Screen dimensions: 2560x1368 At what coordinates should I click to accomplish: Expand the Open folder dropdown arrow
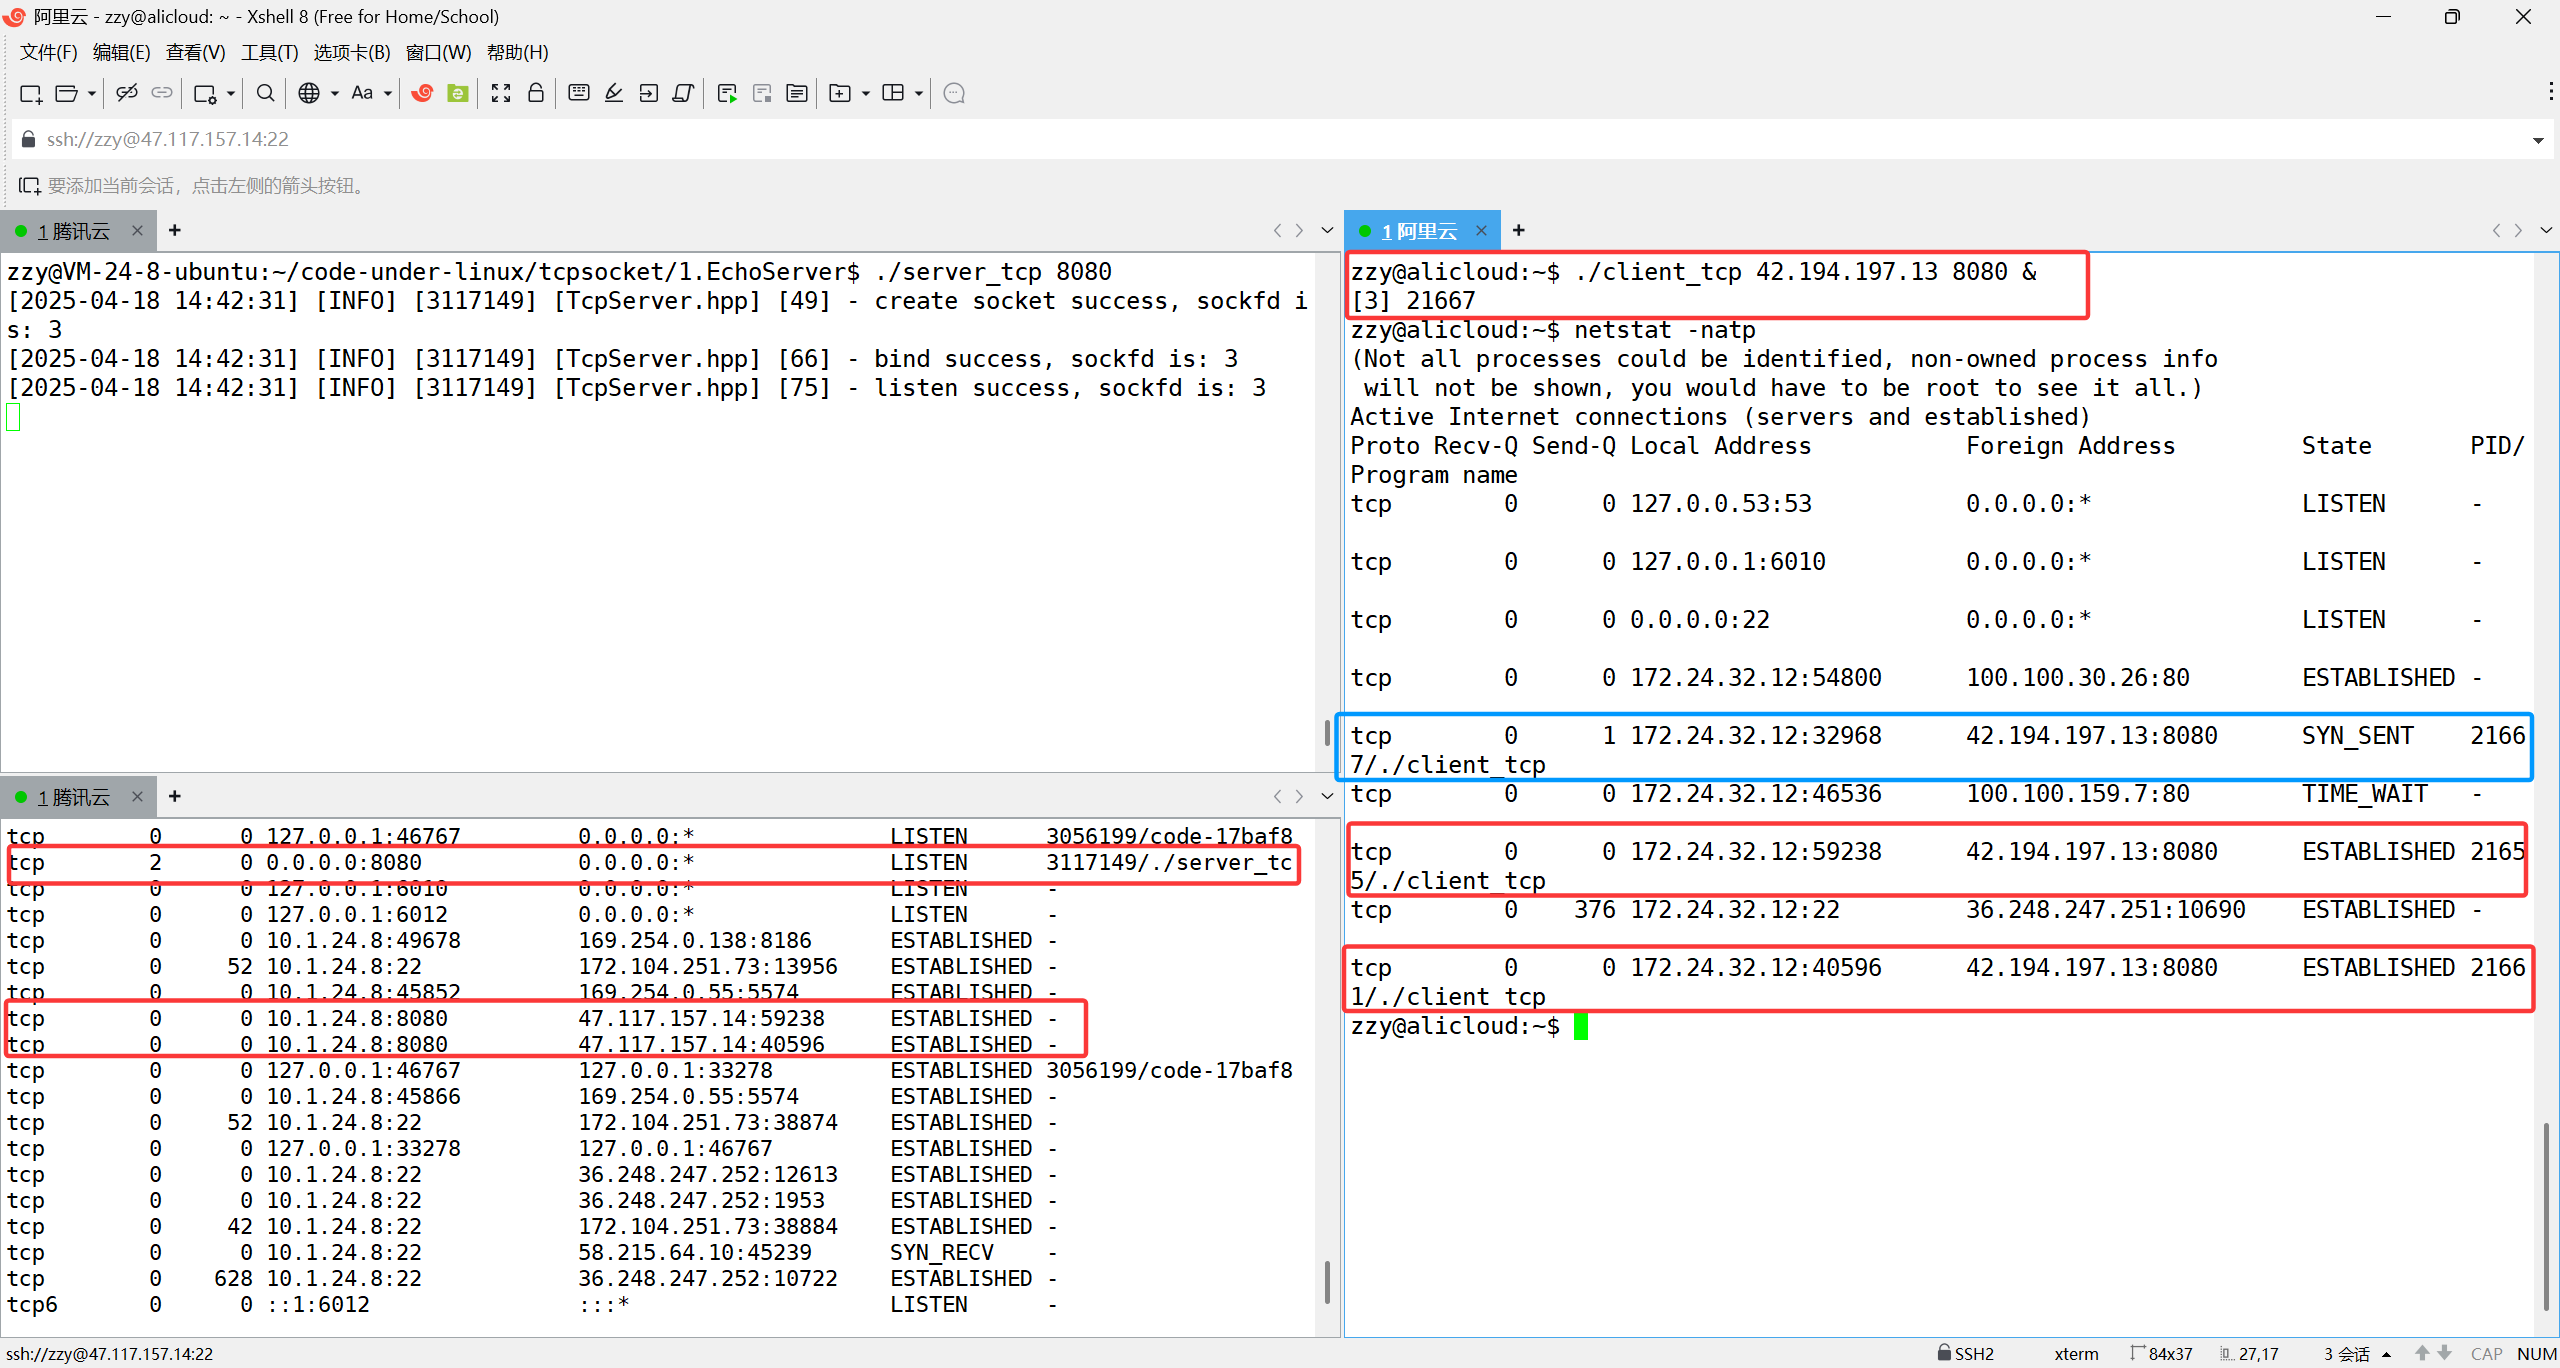[x=92, y=93]
